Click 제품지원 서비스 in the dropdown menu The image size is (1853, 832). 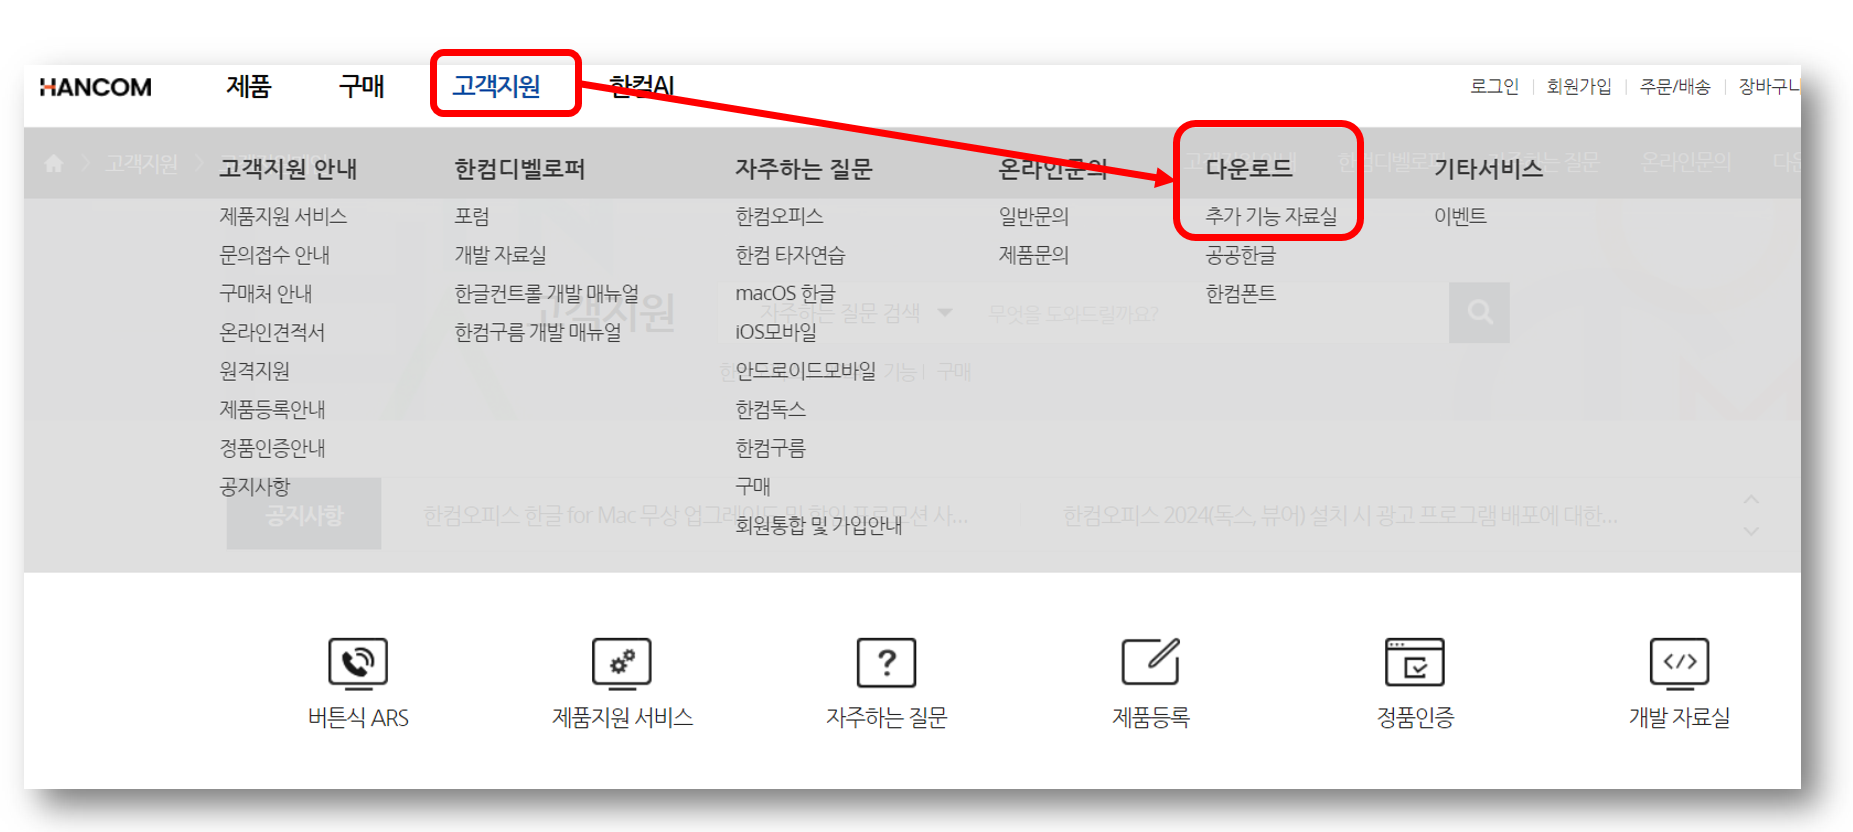[283, 216]
